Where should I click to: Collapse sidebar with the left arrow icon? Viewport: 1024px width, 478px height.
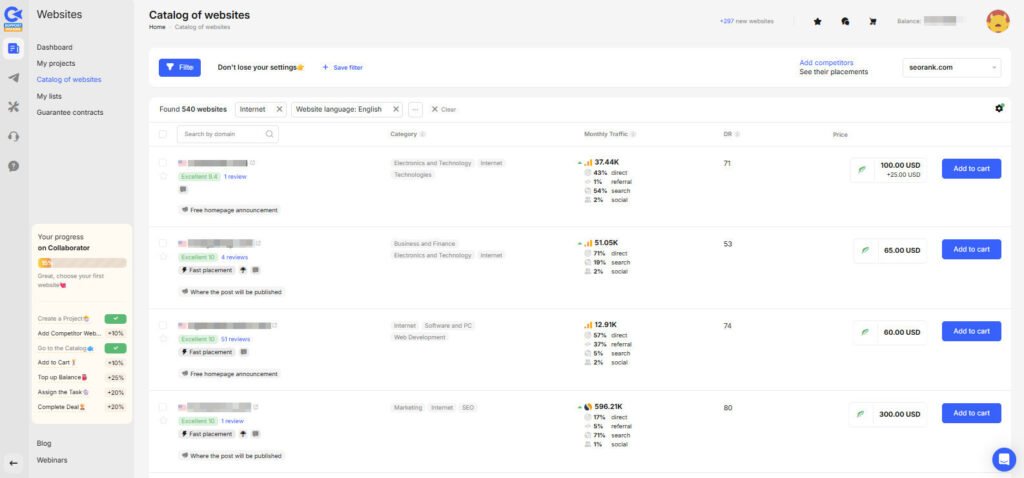point(13,463)
